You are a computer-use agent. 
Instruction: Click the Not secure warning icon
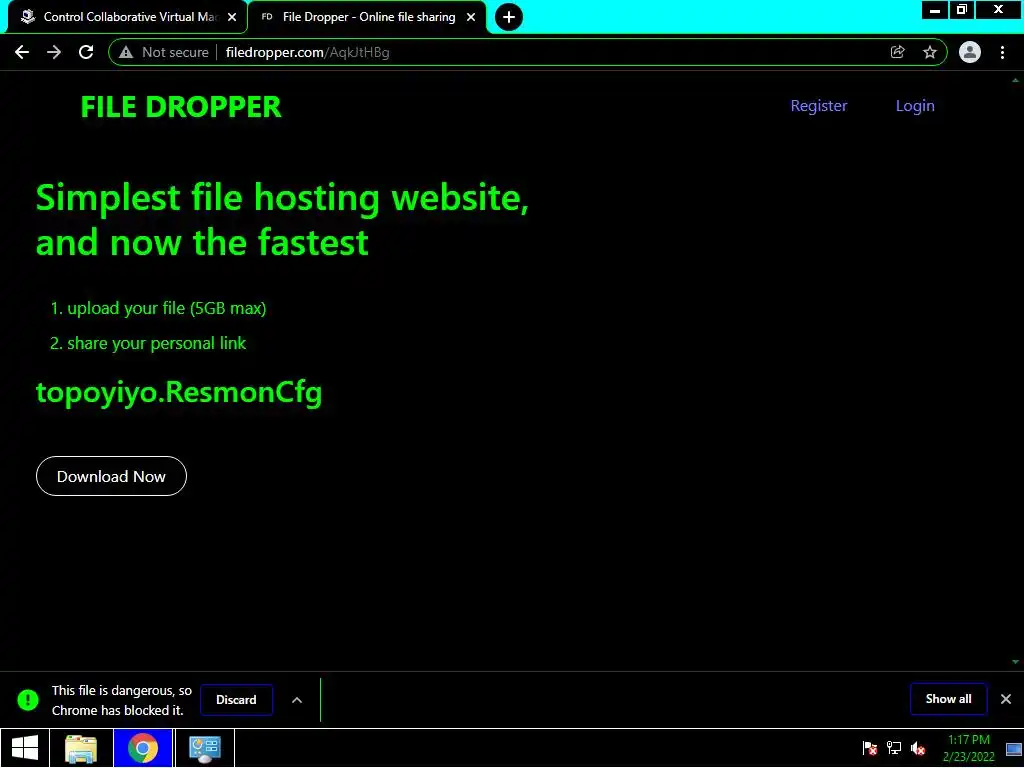point(126,52)
